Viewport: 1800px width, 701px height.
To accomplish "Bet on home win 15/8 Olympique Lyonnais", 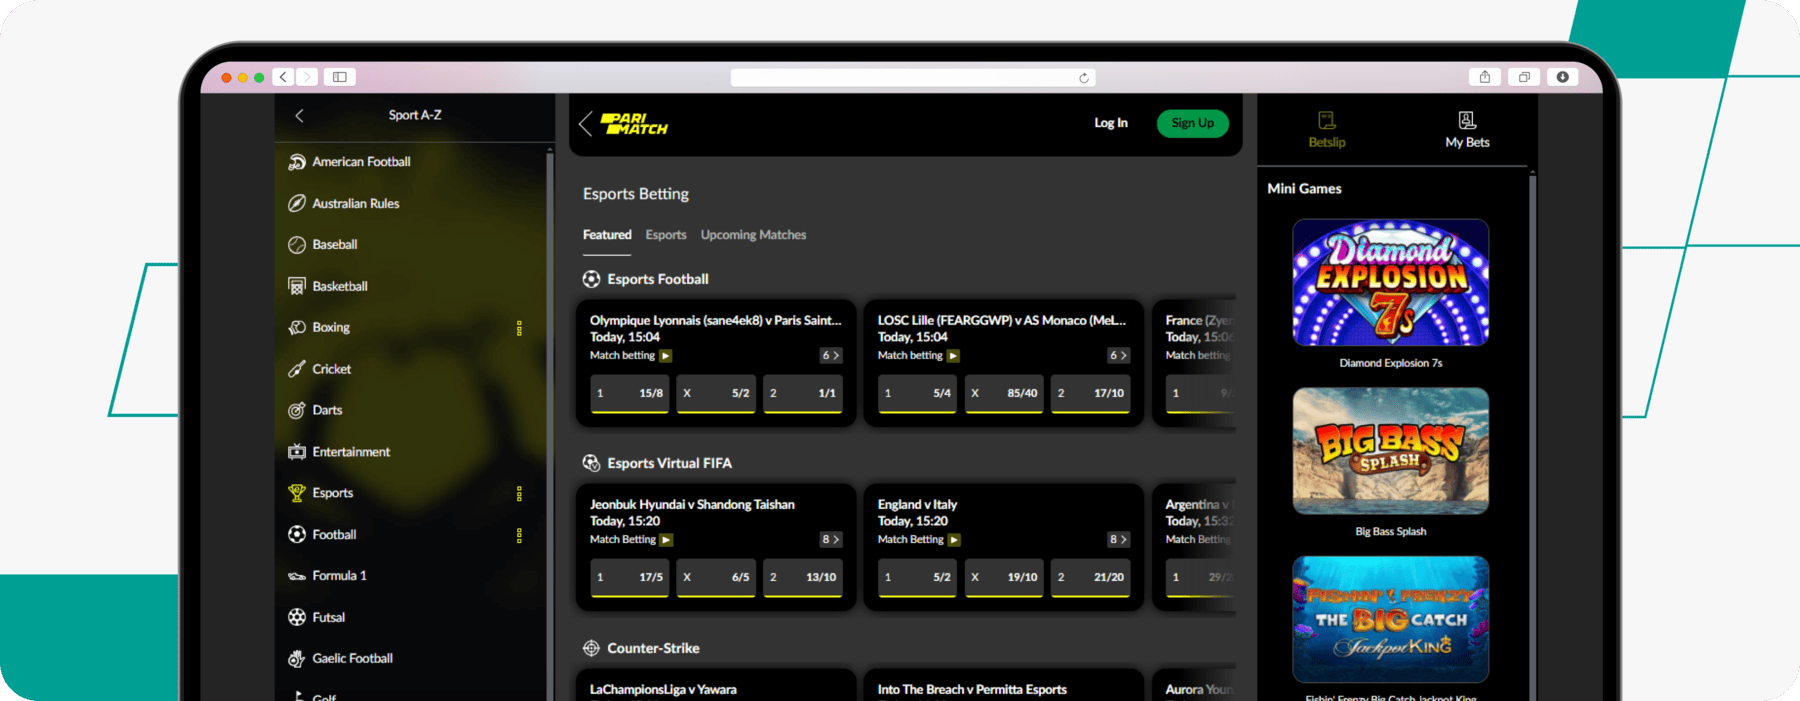I will (629, 394).
